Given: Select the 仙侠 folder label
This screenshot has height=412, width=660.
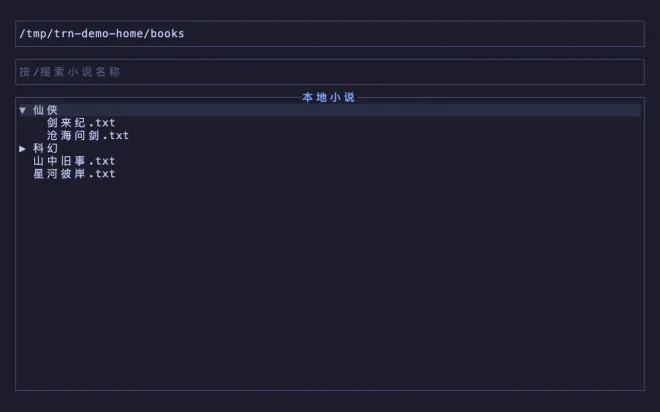Looking at the screenshot, I should click(x=45, y=110).
